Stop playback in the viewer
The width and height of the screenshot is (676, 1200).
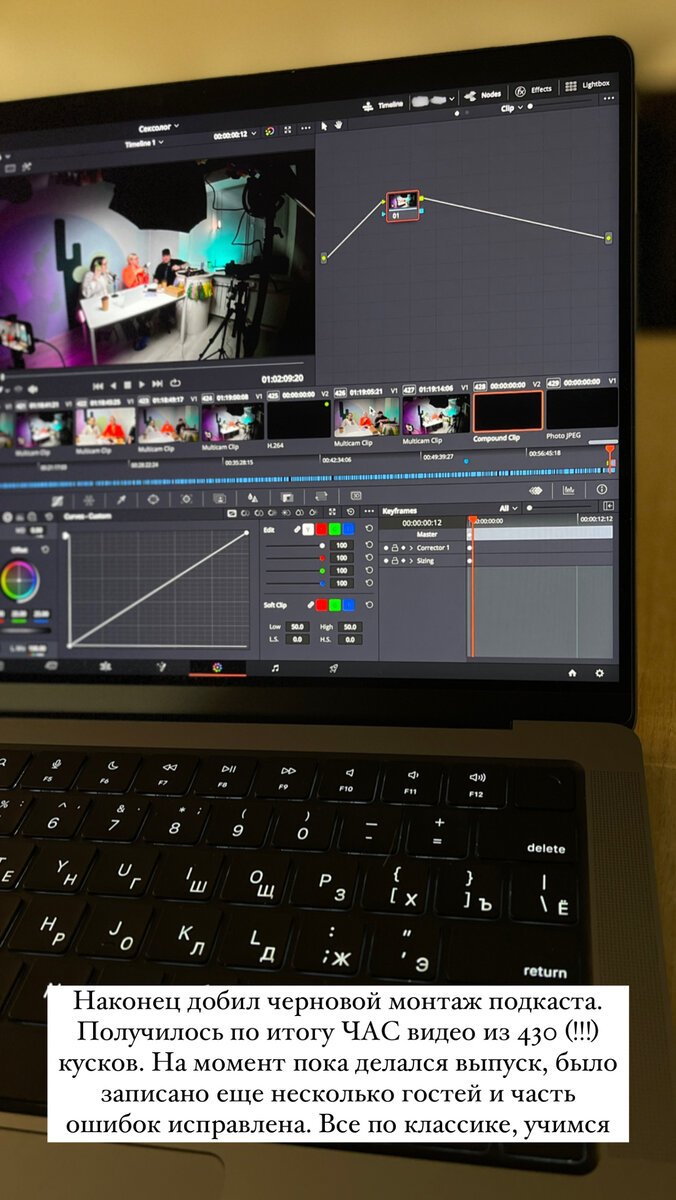click(128, 385)
